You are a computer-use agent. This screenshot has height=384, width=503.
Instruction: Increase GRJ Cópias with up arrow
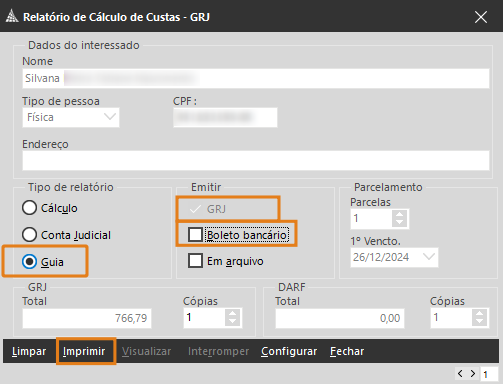click(232, 313)
